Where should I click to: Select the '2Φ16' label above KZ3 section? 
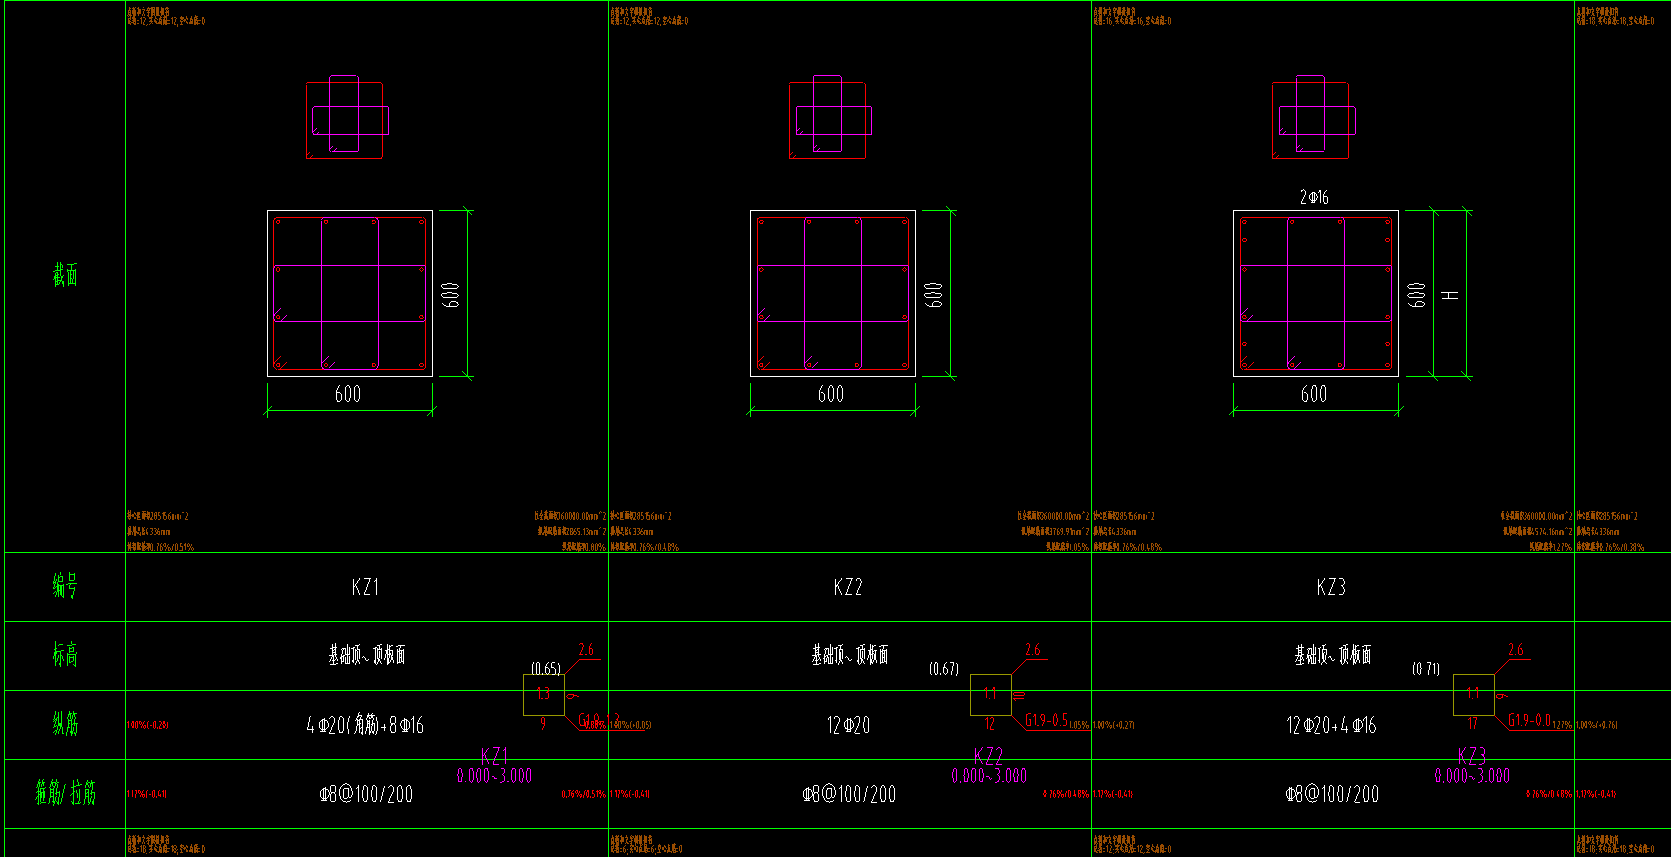[1314, 198]
